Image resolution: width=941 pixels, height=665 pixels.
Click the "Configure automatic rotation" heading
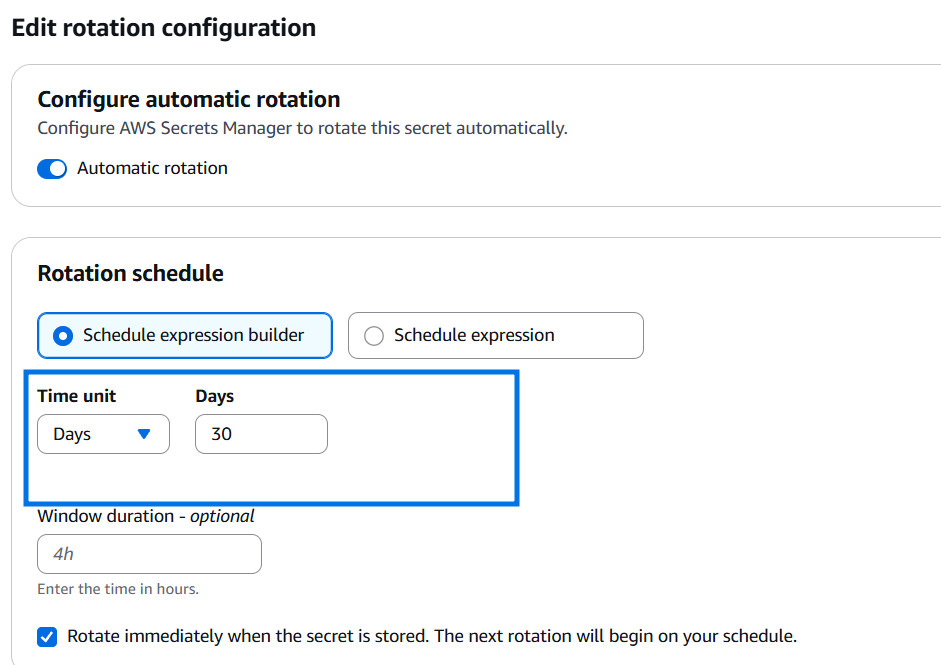[x=189, y=100]
